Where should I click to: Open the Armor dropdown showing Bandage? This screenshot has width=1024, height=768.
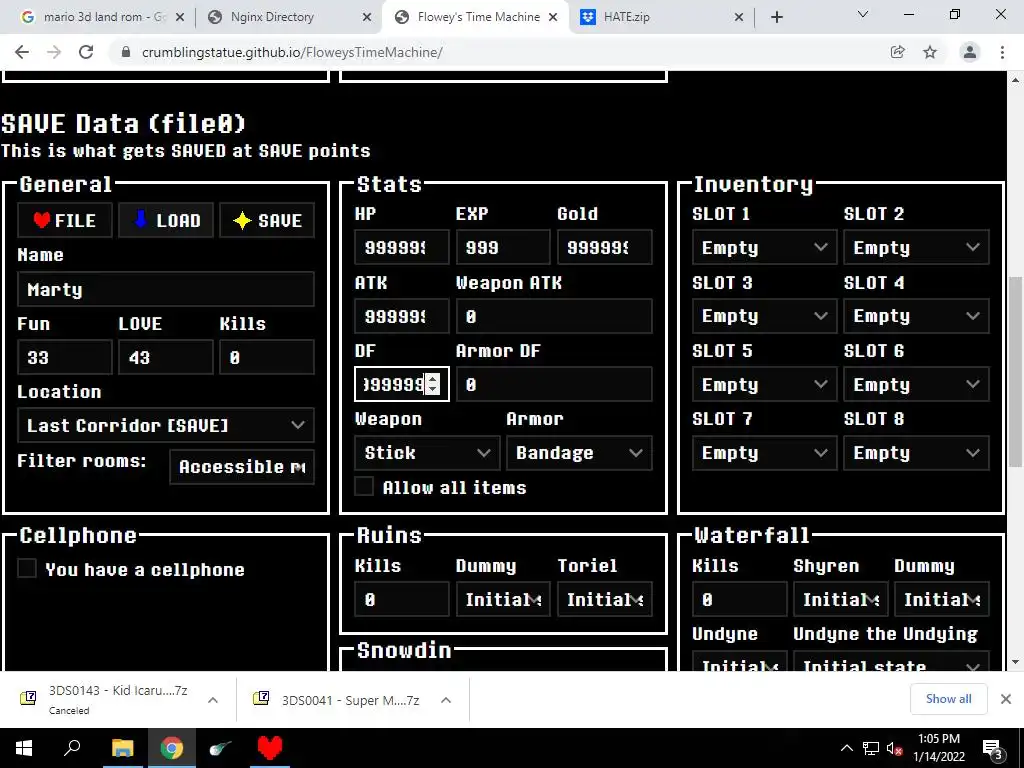(x=579, y=453)
